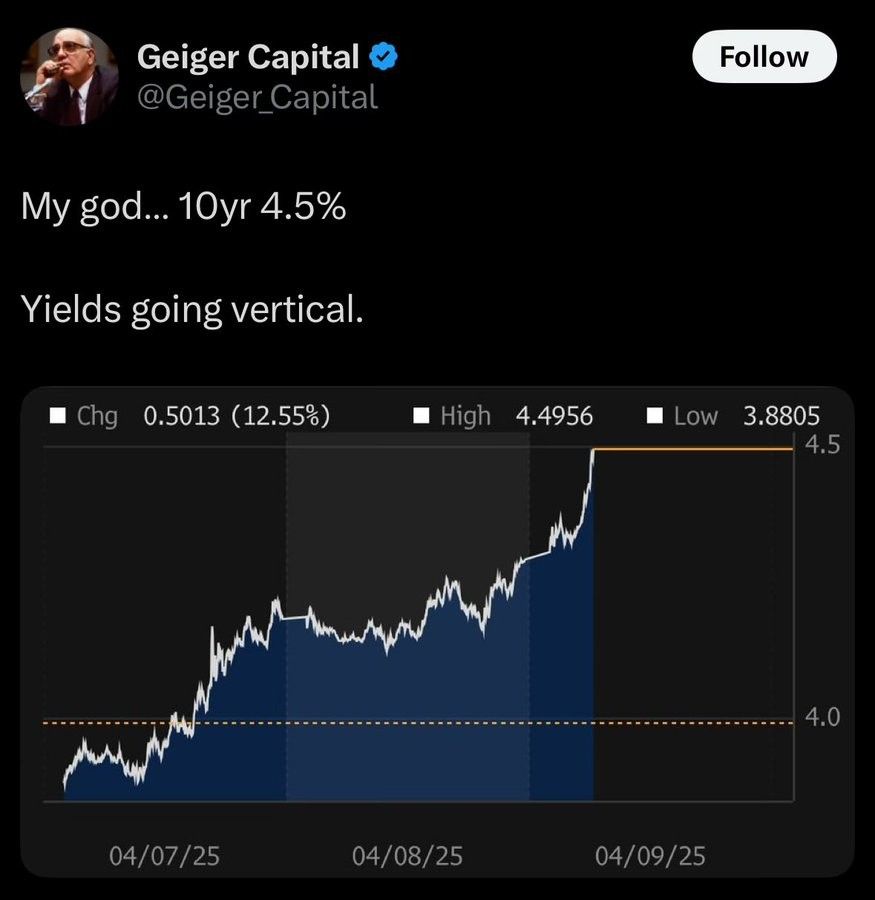
Task: Click the Chg value 0.5013 (12.55%)
Action: [x=237, y=416]
